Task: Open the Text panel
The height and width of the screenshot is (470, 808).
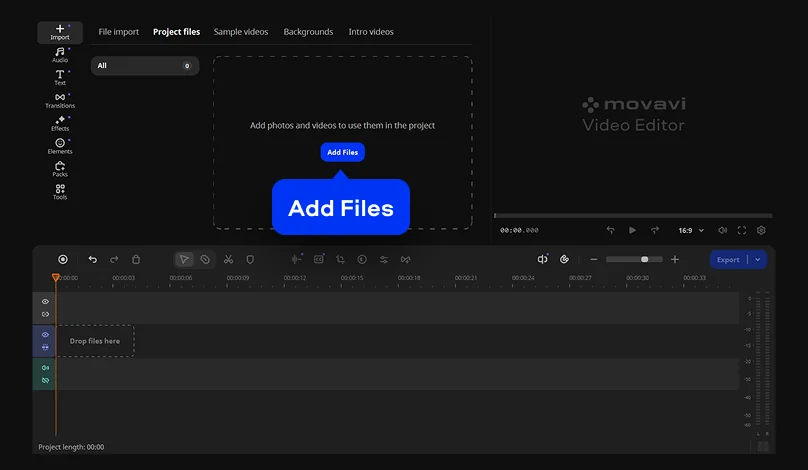Action: click(60, 77)
